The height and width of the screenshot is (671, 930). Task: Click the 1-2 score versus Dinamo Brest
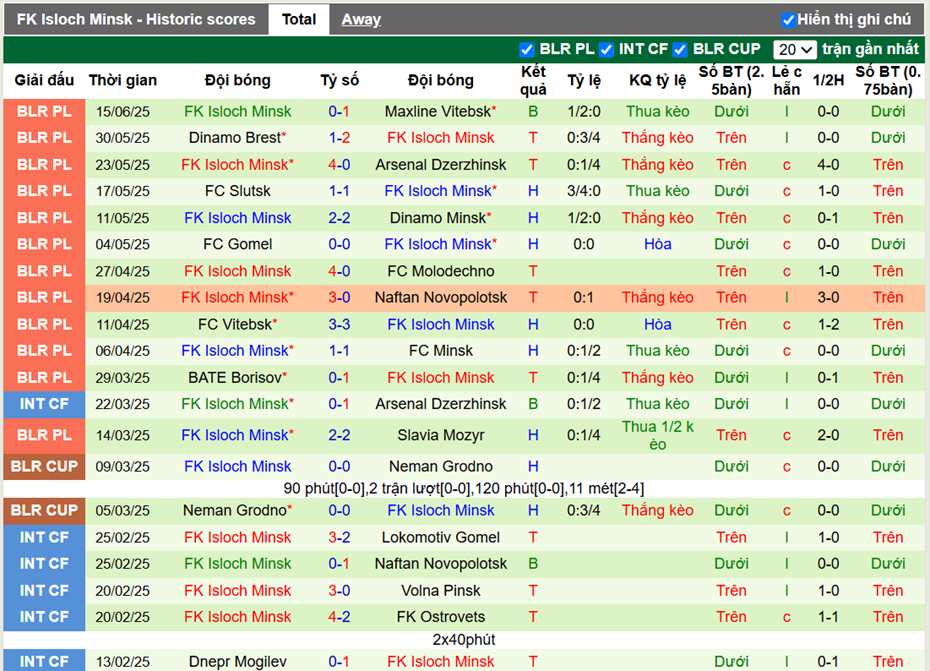pos(339,138)
